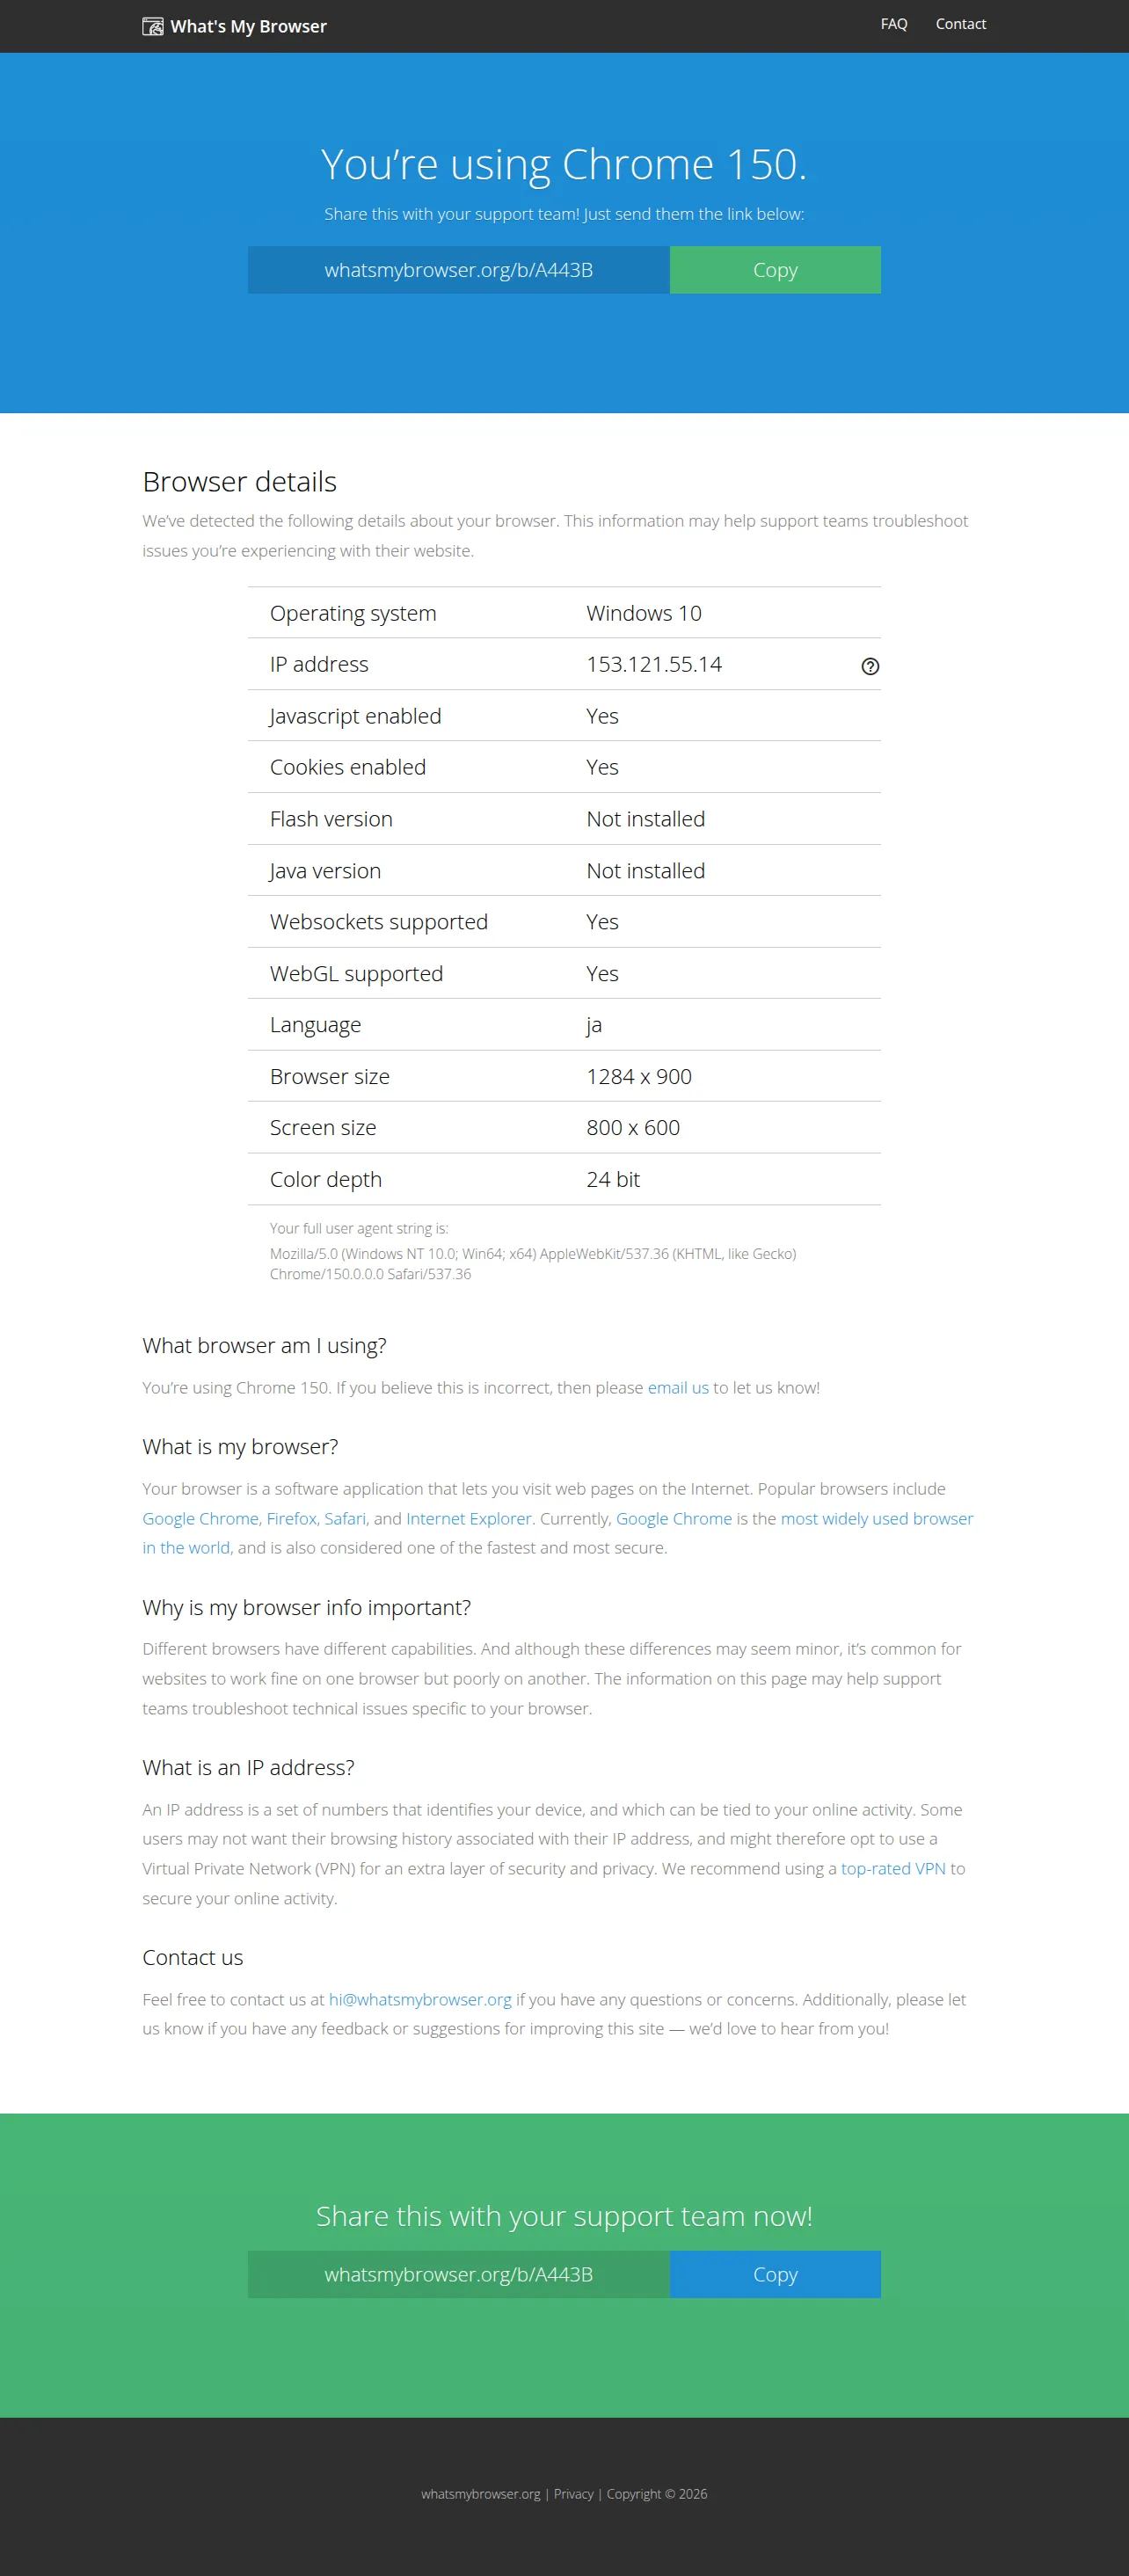Open the Internet Explorer link
Screen dimensions: 1129x2576
tap(468, 1518)
